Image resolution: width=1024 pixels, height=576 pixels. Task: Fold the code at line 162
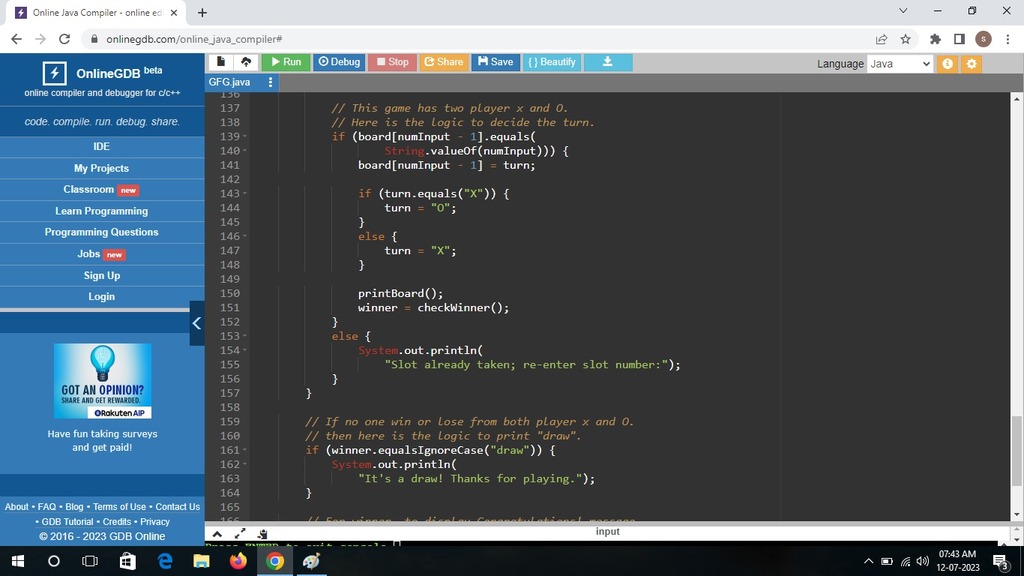pyautogui.click(x=245, y=464)
